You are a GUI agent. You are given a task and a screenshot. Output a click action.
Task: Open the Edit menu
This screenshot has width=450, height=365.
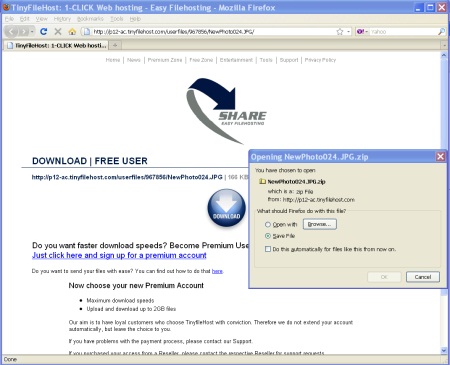(x=25, y=19)
